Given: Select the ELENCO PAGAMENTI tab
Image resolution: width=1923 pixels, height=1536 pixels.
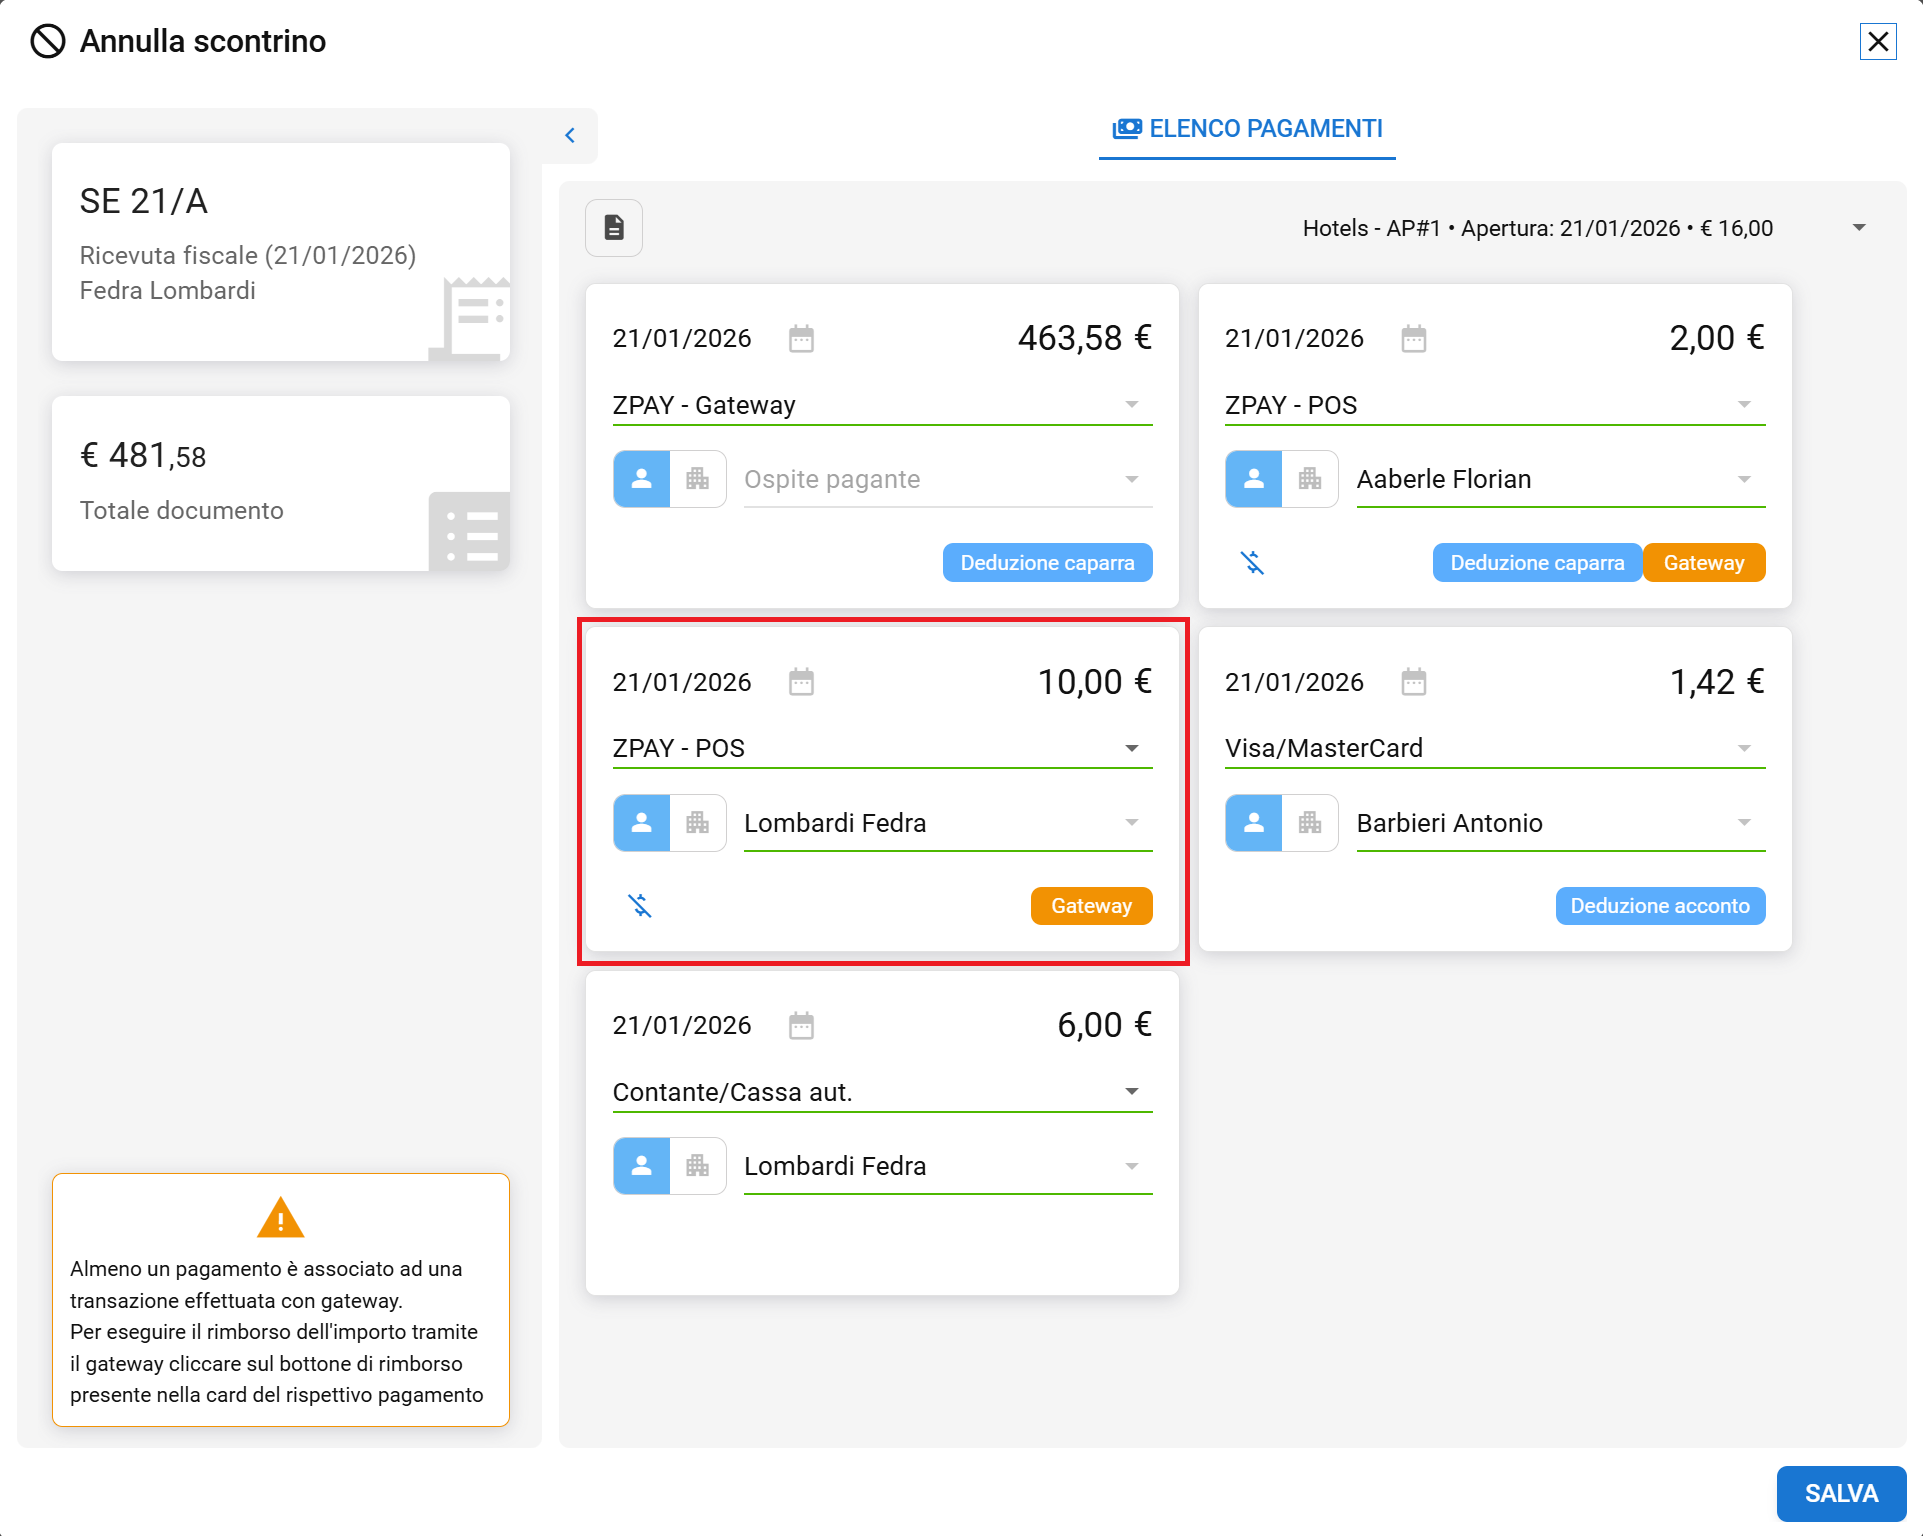Looking at the screenshot, I should [1247, 129].
